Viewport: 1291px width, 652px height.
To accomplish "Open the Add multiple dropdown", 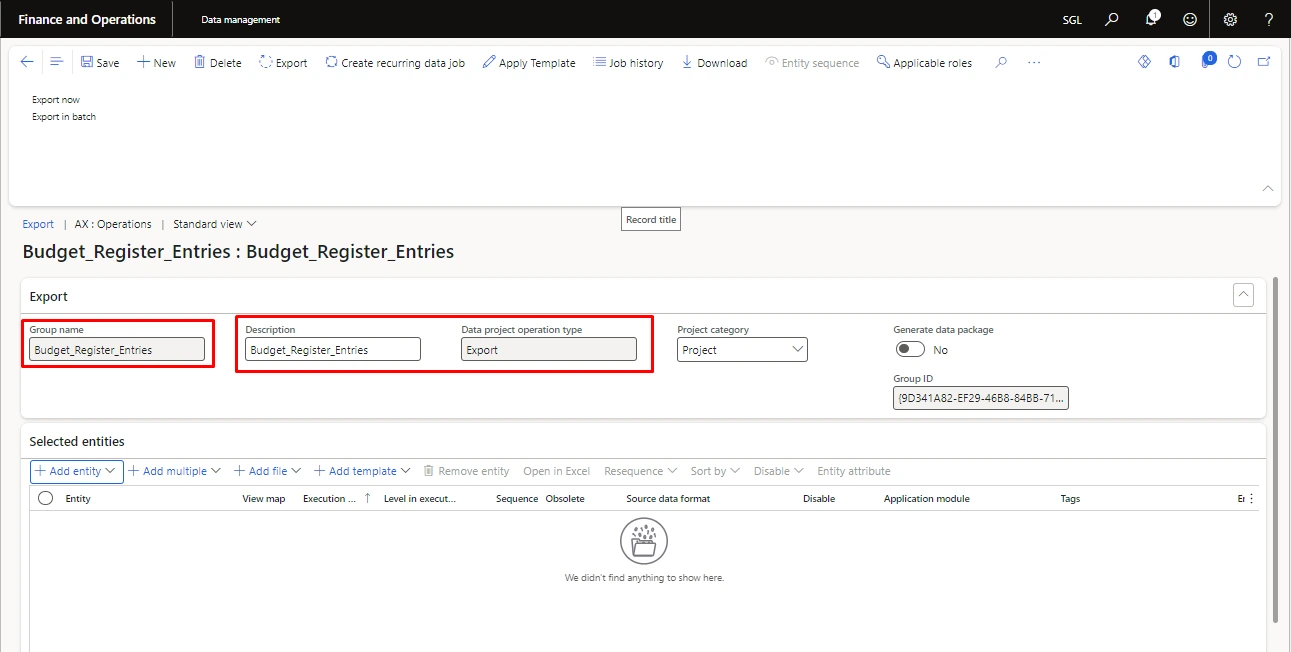I will click(x=175, y=471).
